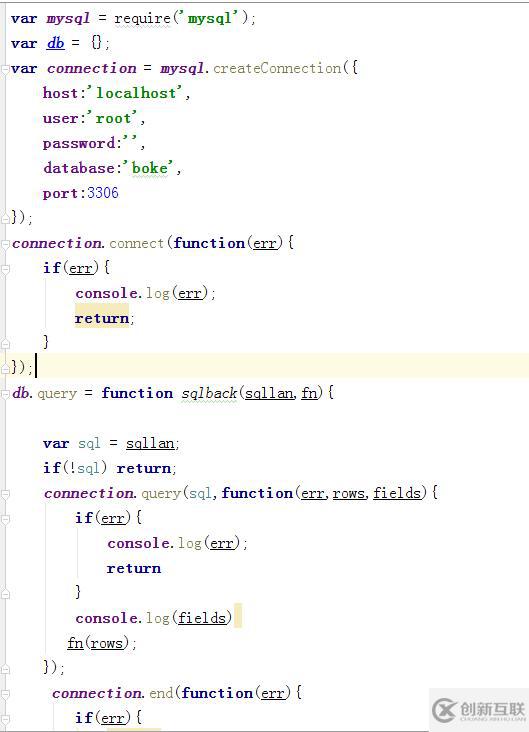Click the underlined db variable declaration
Screen dimensions: 529x732
(x=56, y=43)
